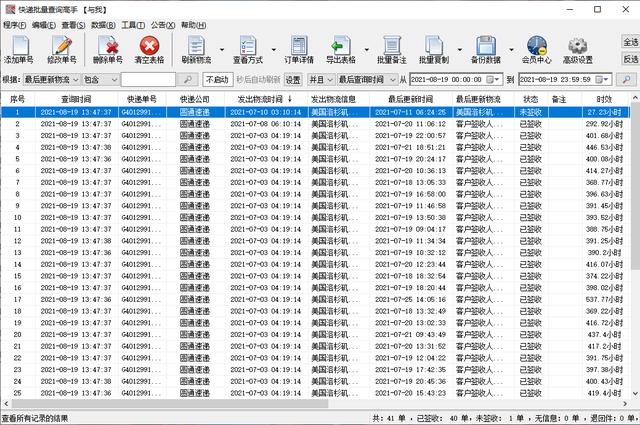The height and width of the screenshot is (425, 640).
Task: Expand the 批量复制 dropdown arrow
Action: tap(460, 50)
